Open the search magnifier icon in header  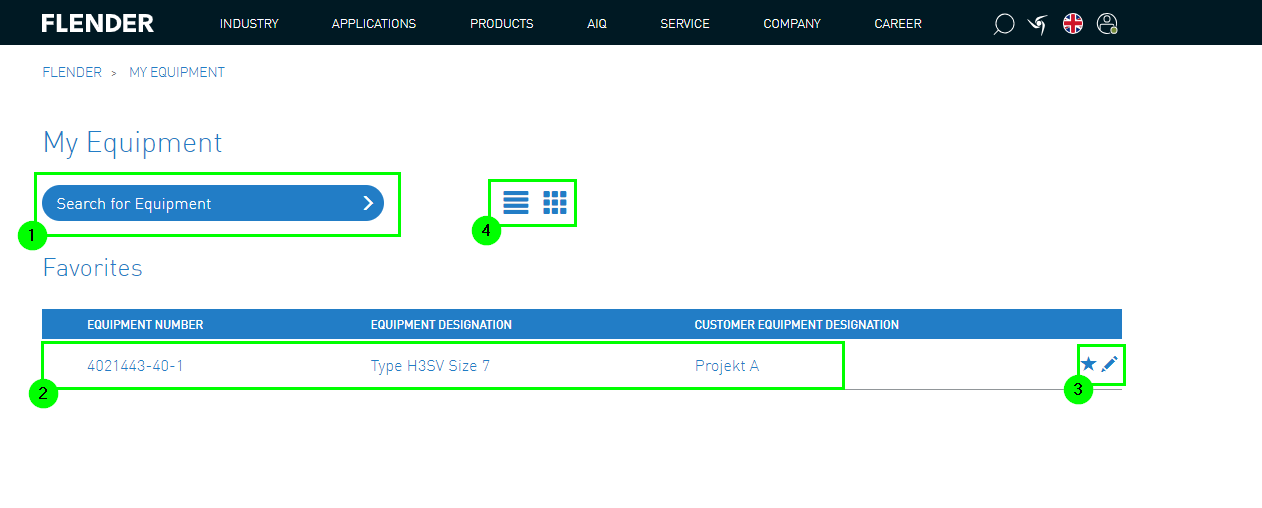[1004, 24]
